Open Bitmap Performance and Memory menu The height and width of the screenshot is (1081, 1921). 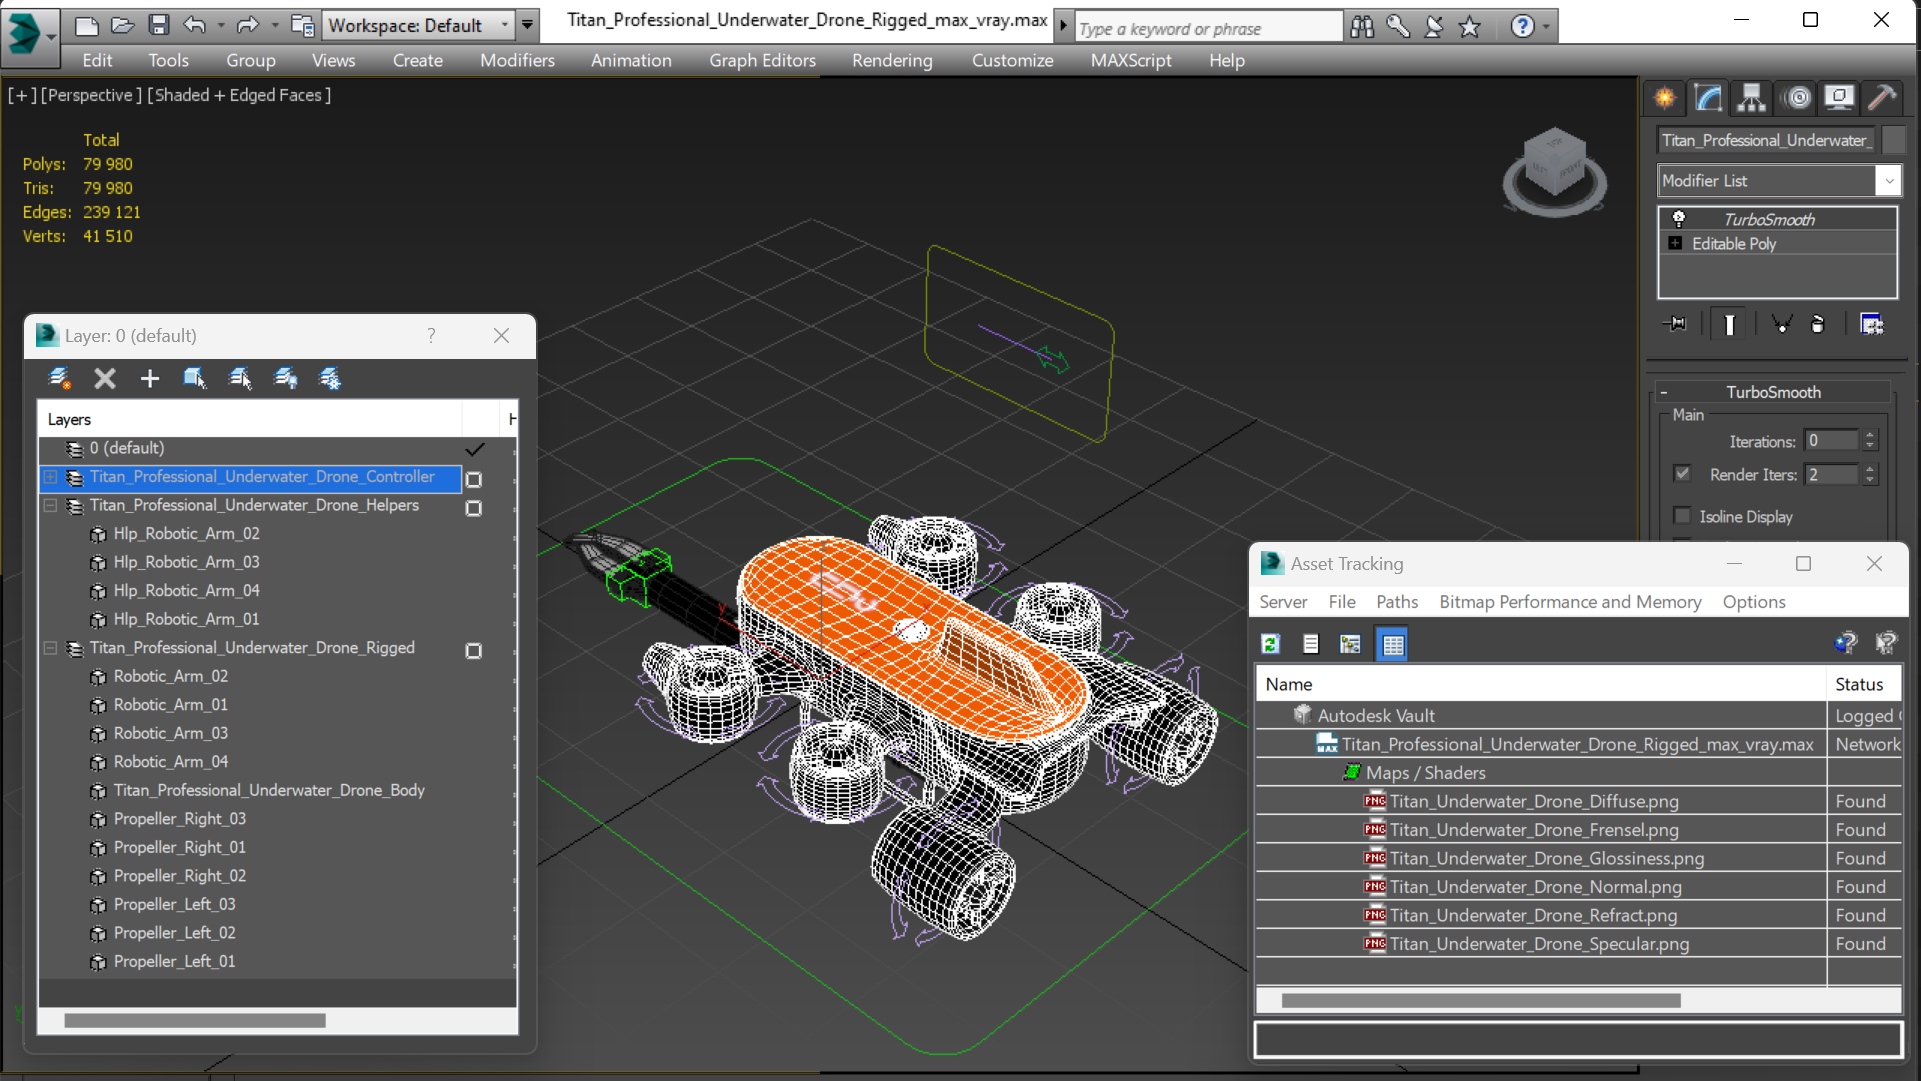(1570, 602)
